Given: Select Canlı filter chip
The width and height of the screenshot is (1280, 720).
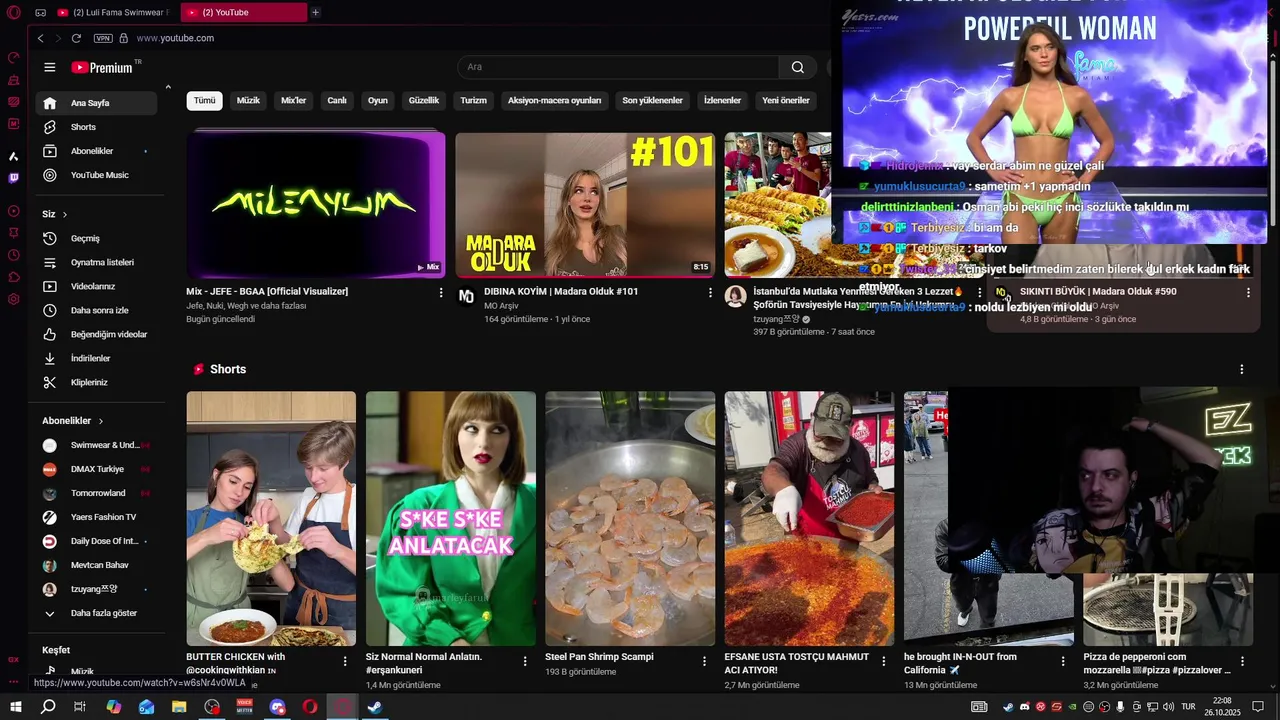Looking at the screenshot, I should (x=337, y=100).
